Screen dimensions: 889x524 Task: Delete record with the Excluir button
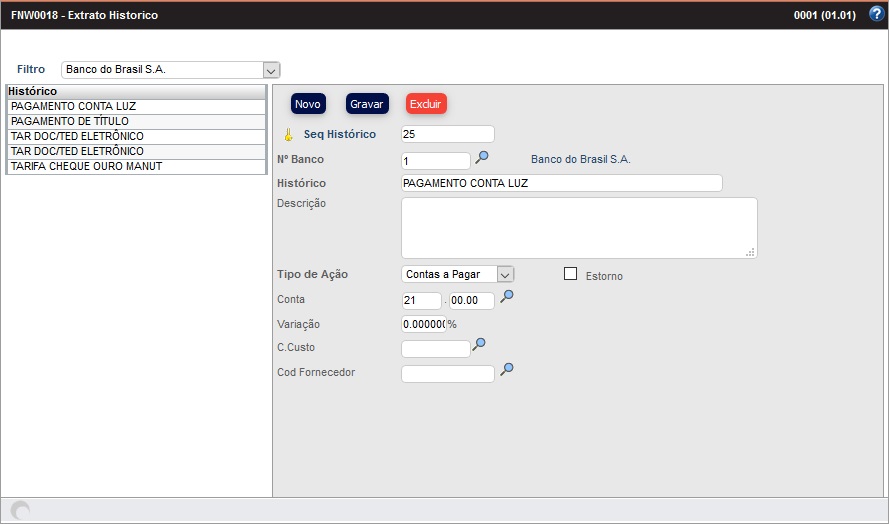(x=426, y=104)
